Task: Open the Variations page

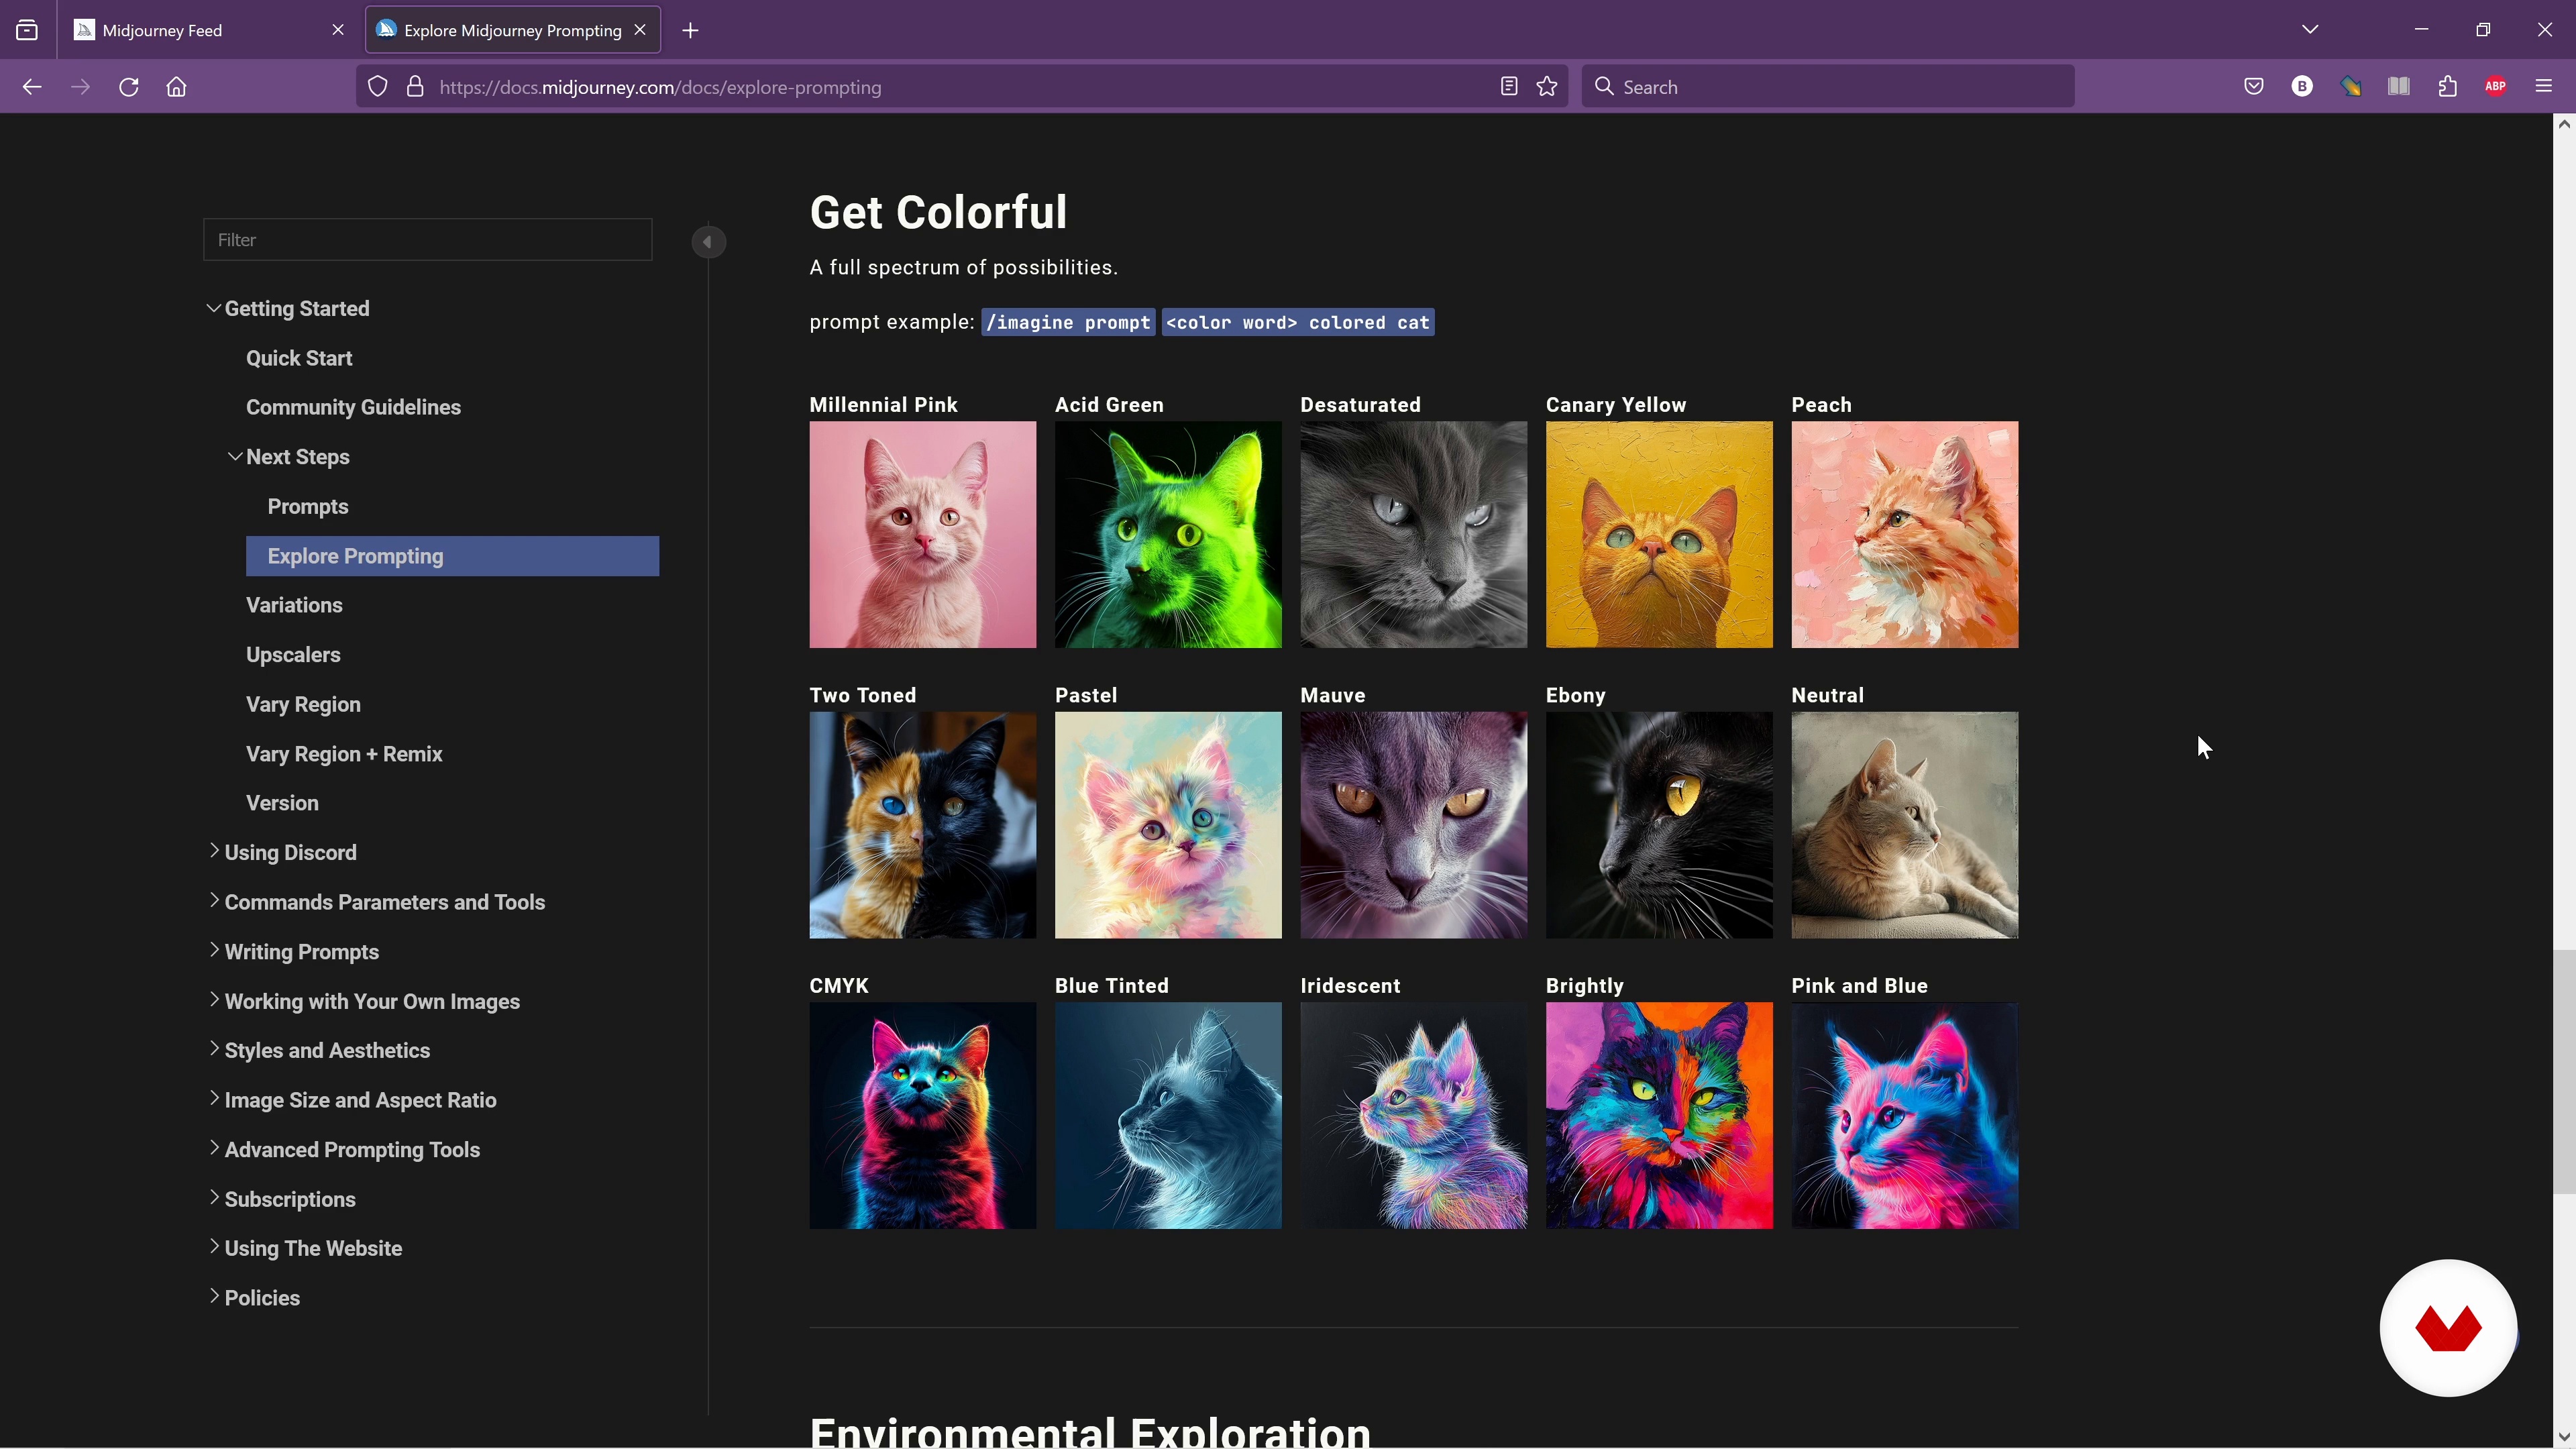Action: click(x=294, y=605)
